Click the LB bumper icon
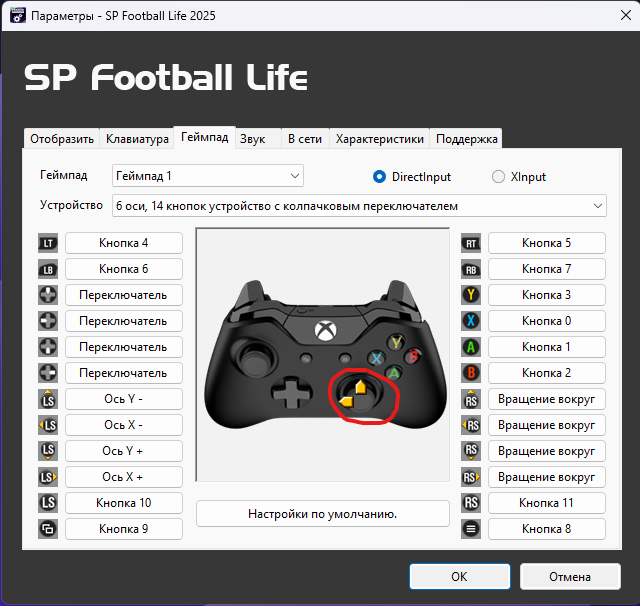640x606 pixels. (x=48, y=269)
